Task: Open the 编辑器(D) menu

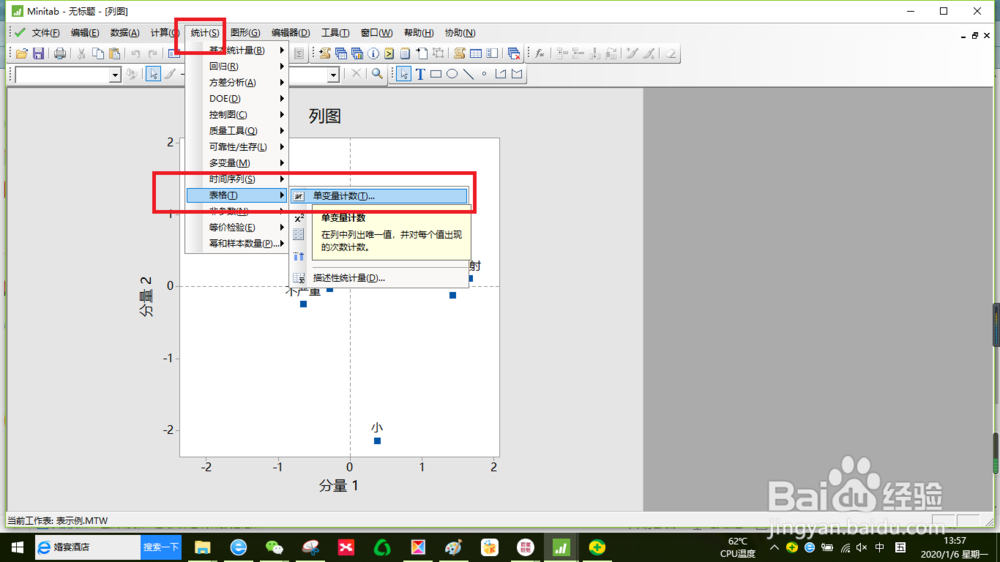Action: (290, 33)
